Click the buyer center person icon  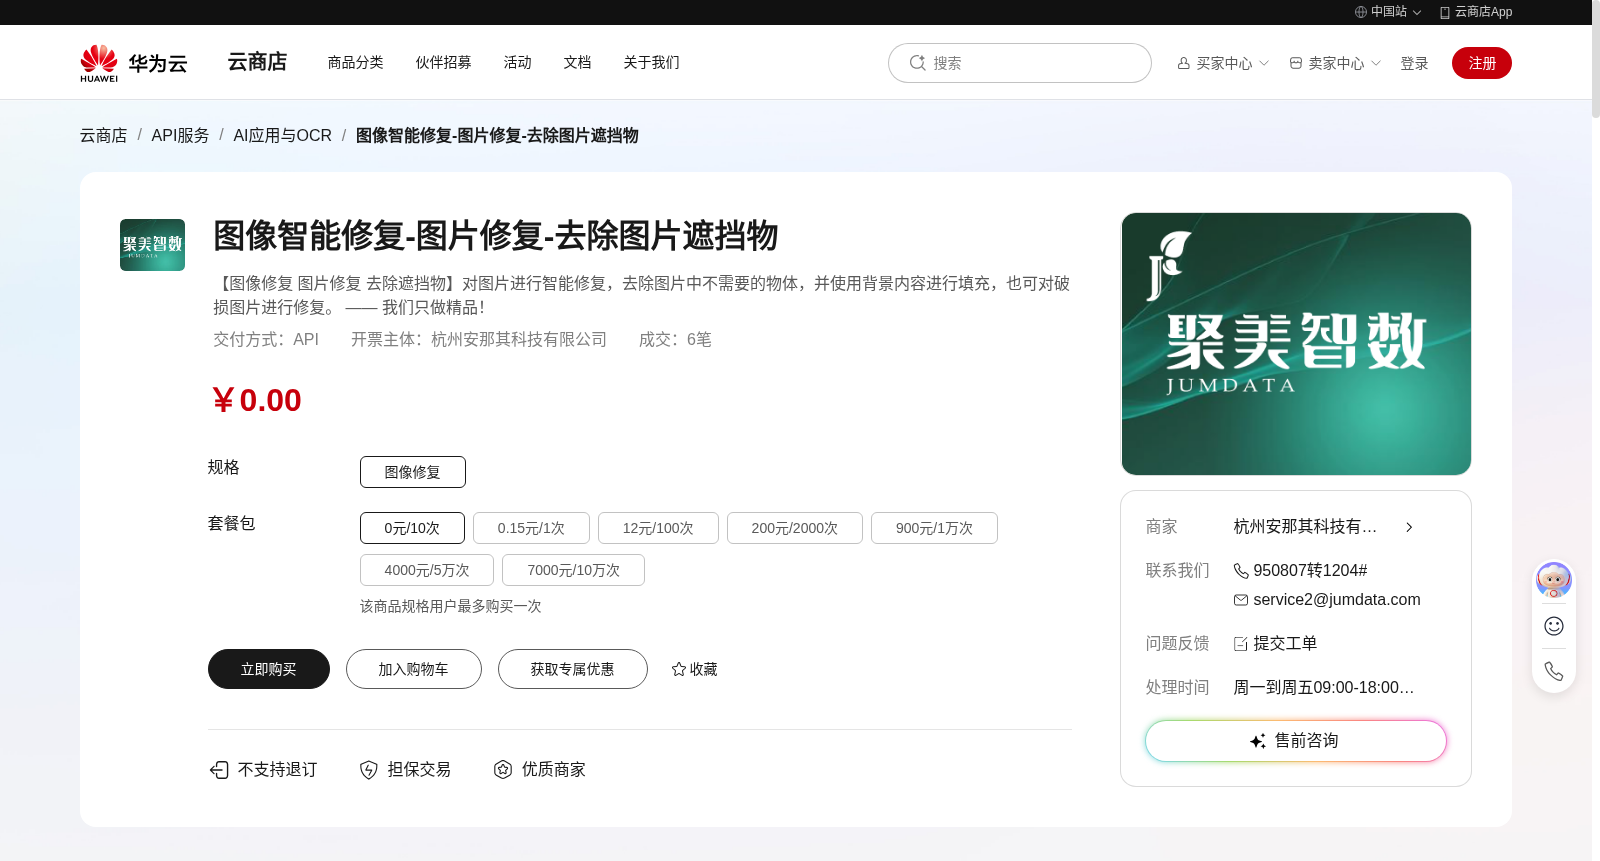pos(1184,63)
